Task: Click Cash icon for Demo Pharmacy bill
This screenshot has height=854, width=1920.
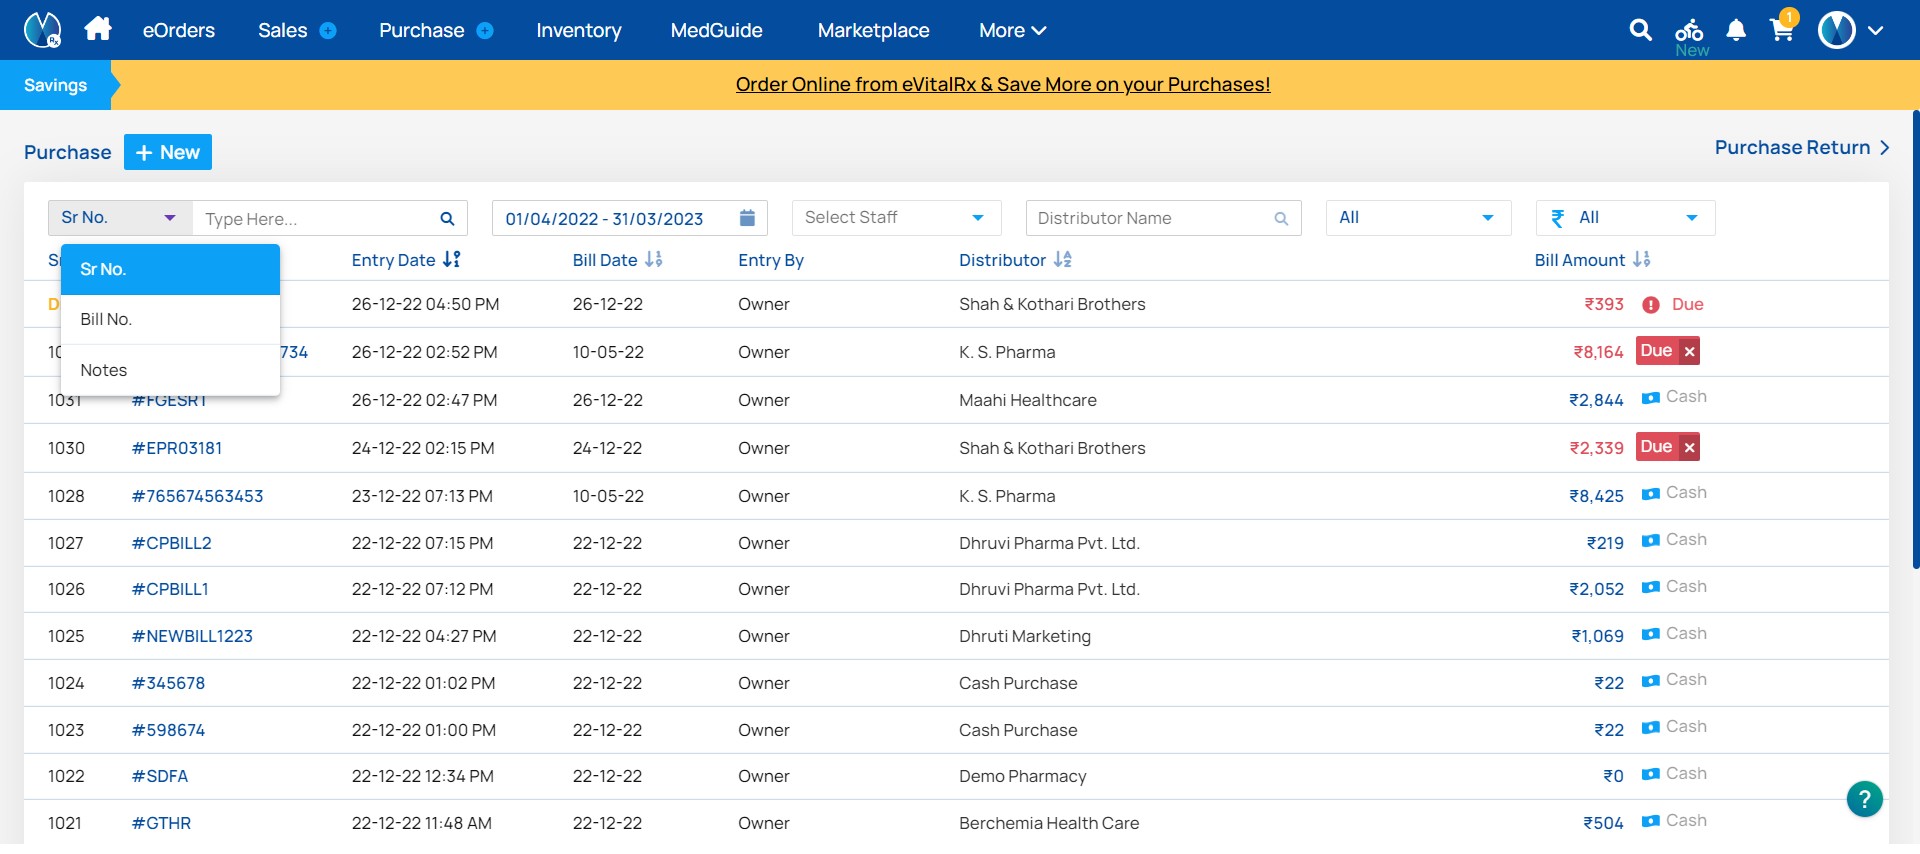Action: [1651, 775]
